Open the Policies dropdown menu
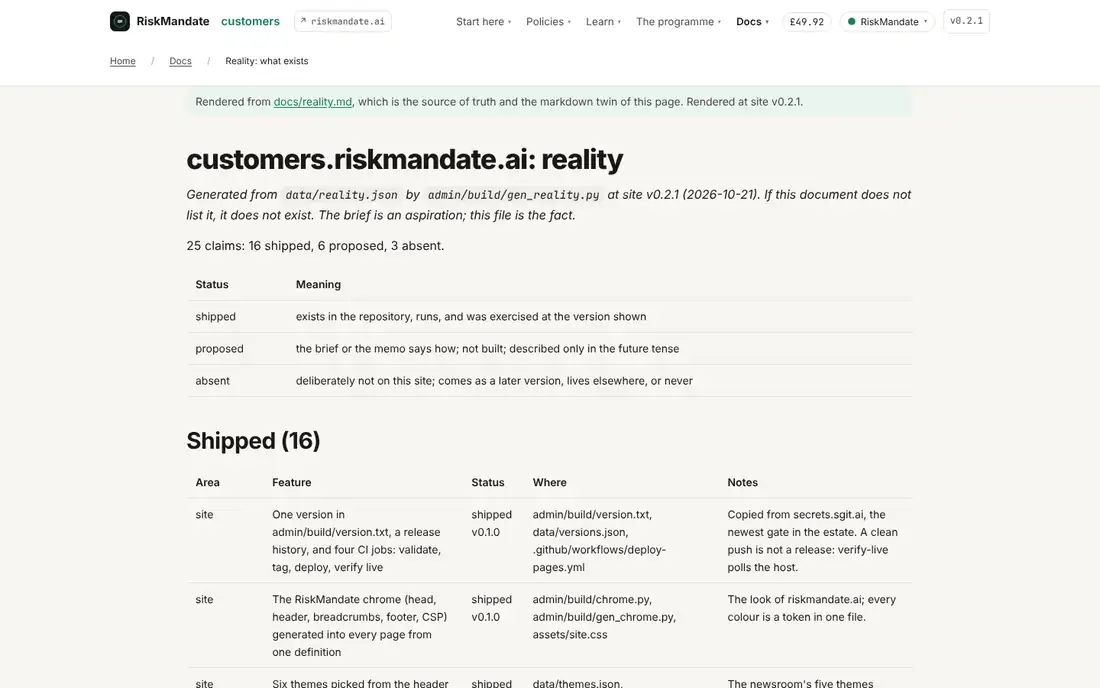Viewport: 1100px width, 688px height. [549, 22]
